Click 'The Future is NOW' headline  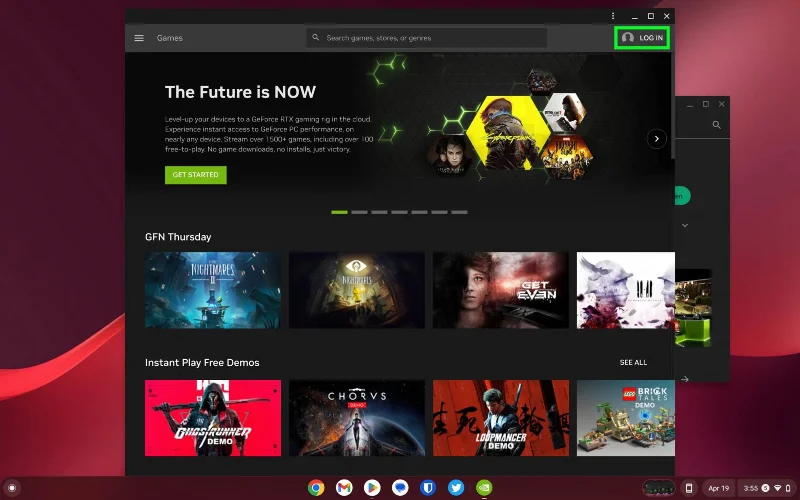point(240,92)
